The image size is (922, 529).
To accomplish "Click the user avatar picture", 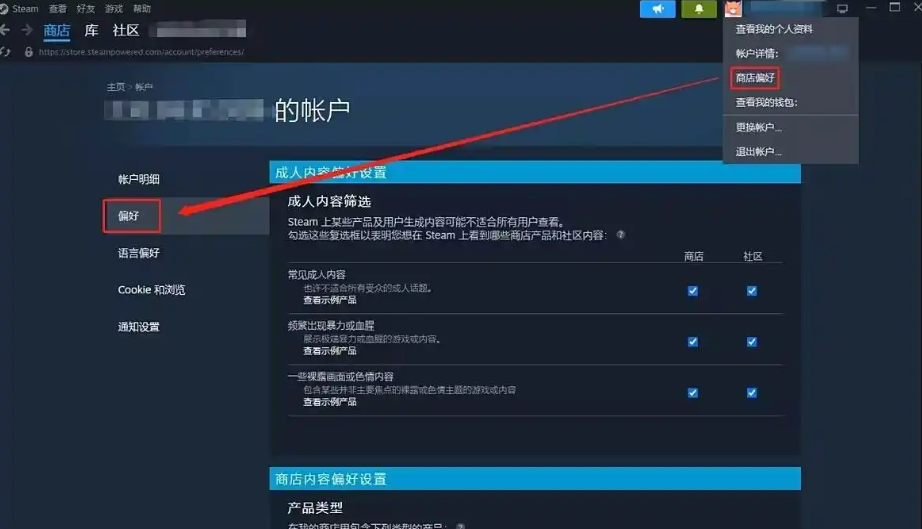I will [x=733, y=8].
